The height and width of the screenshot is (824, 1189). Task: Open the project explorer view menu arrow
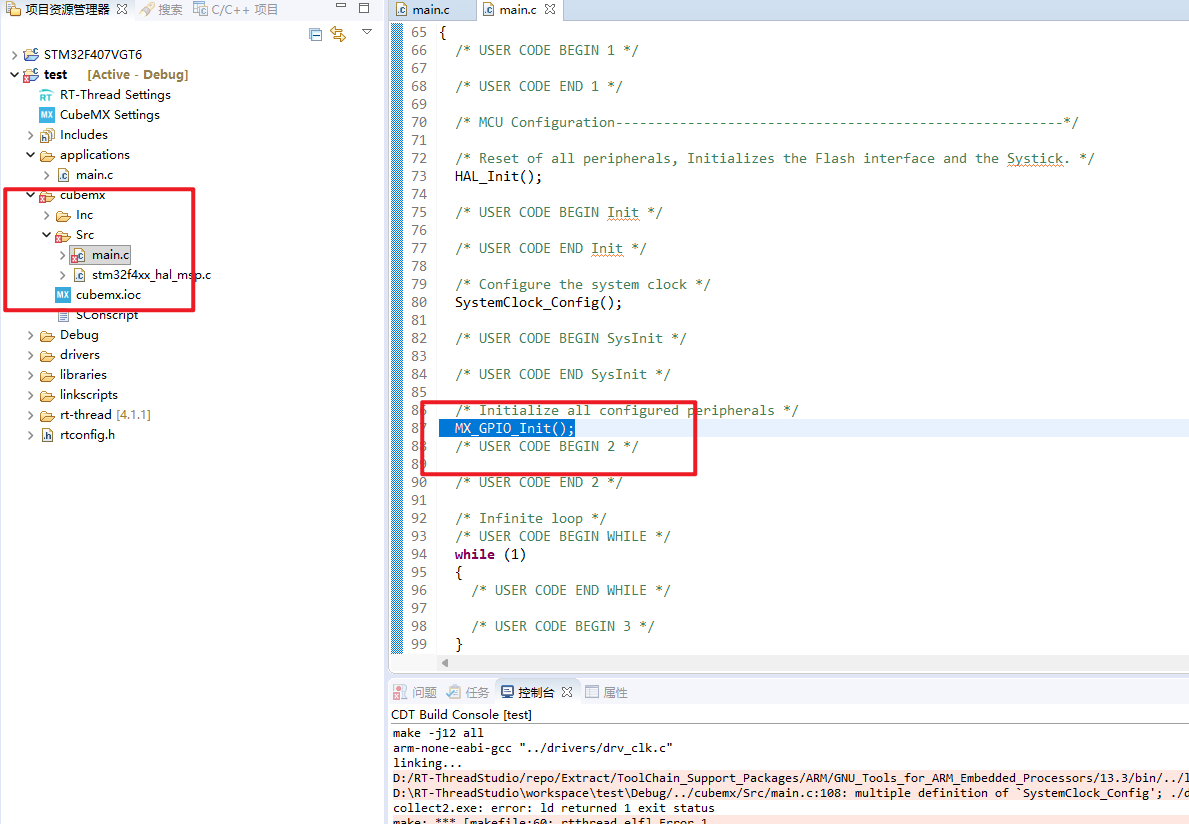(367, 32)
